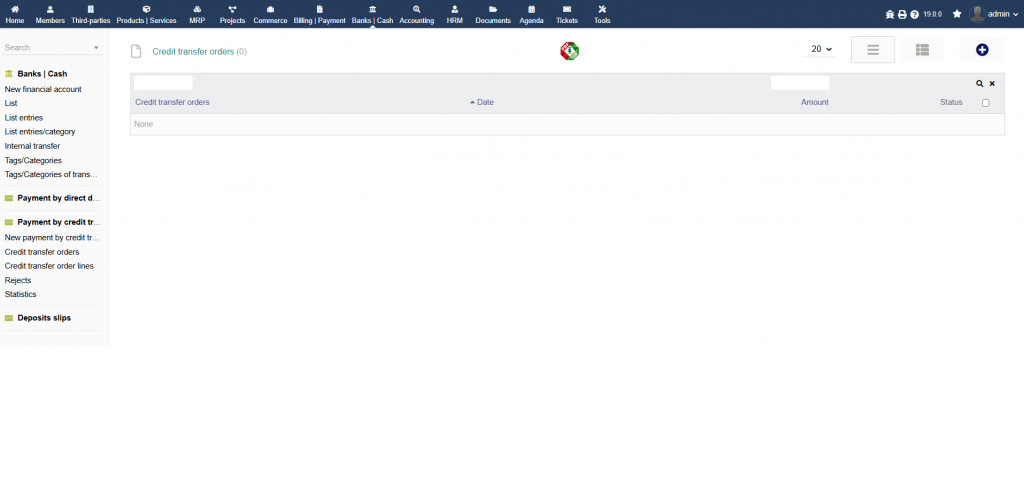Open the Rejects link
Viewport: 1024px width, 480px height.
point(18,280)
